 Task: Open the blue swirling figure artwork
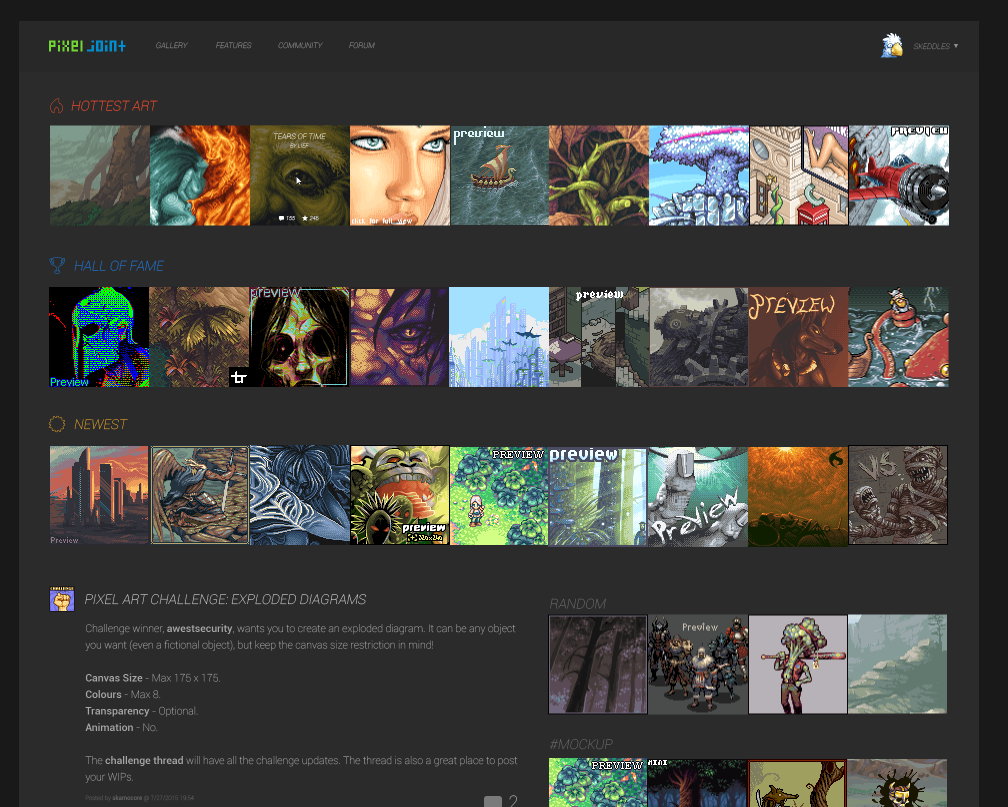[x=300, y=495]
